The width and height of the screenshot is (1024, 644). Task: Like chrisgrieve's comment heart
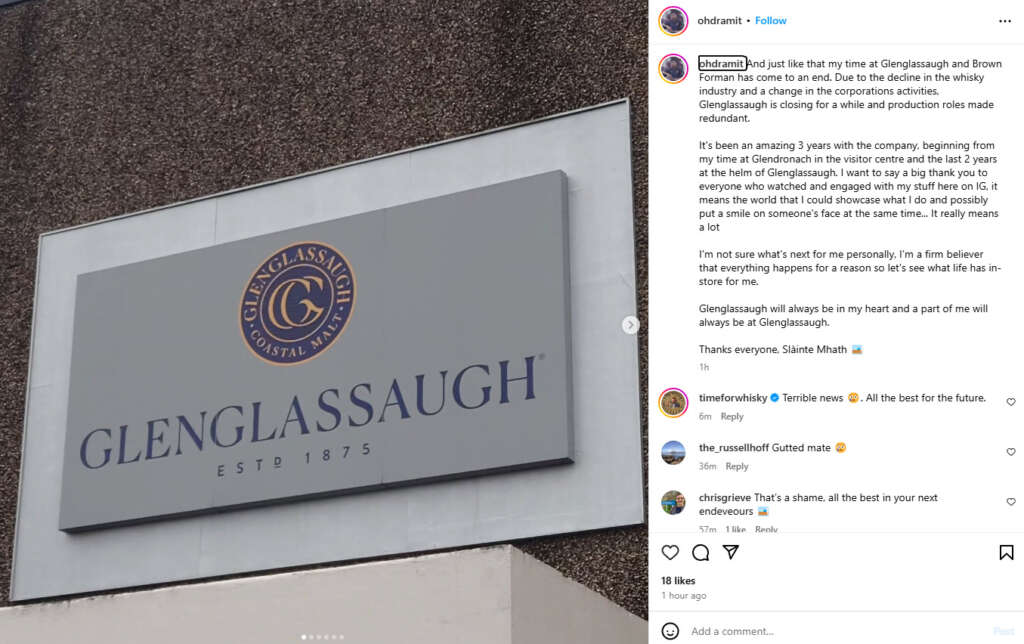(1010, 502)
